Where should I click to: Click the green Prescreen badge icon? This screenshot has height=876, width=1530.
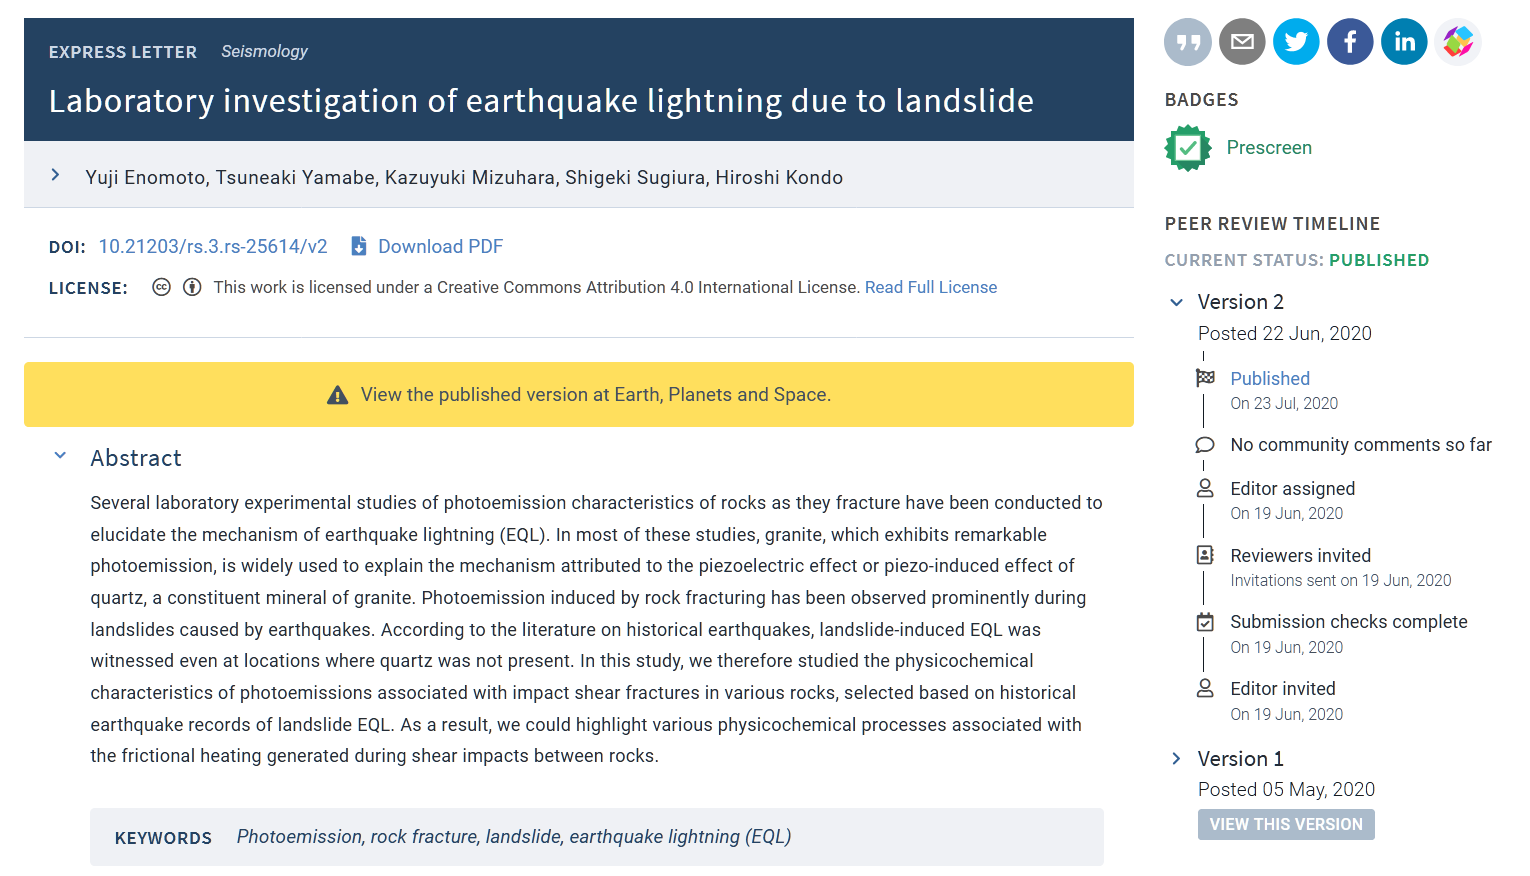coord(1188,148)
